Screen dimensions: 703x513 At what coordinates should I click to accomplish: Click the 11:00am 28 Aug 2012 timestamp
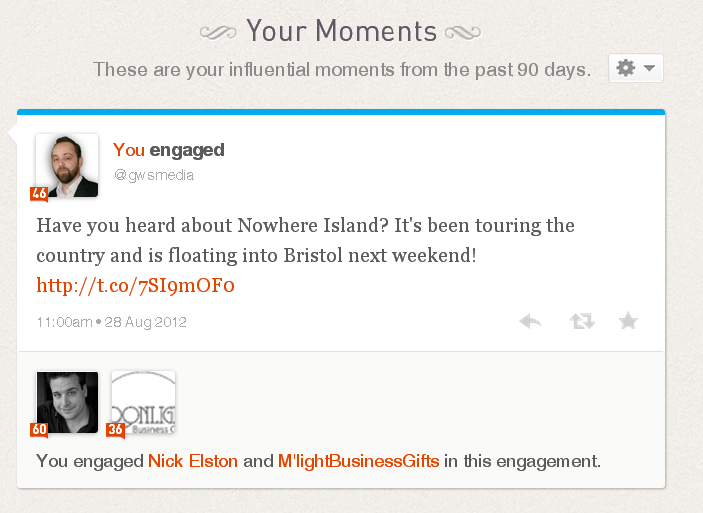coord(112,322)
